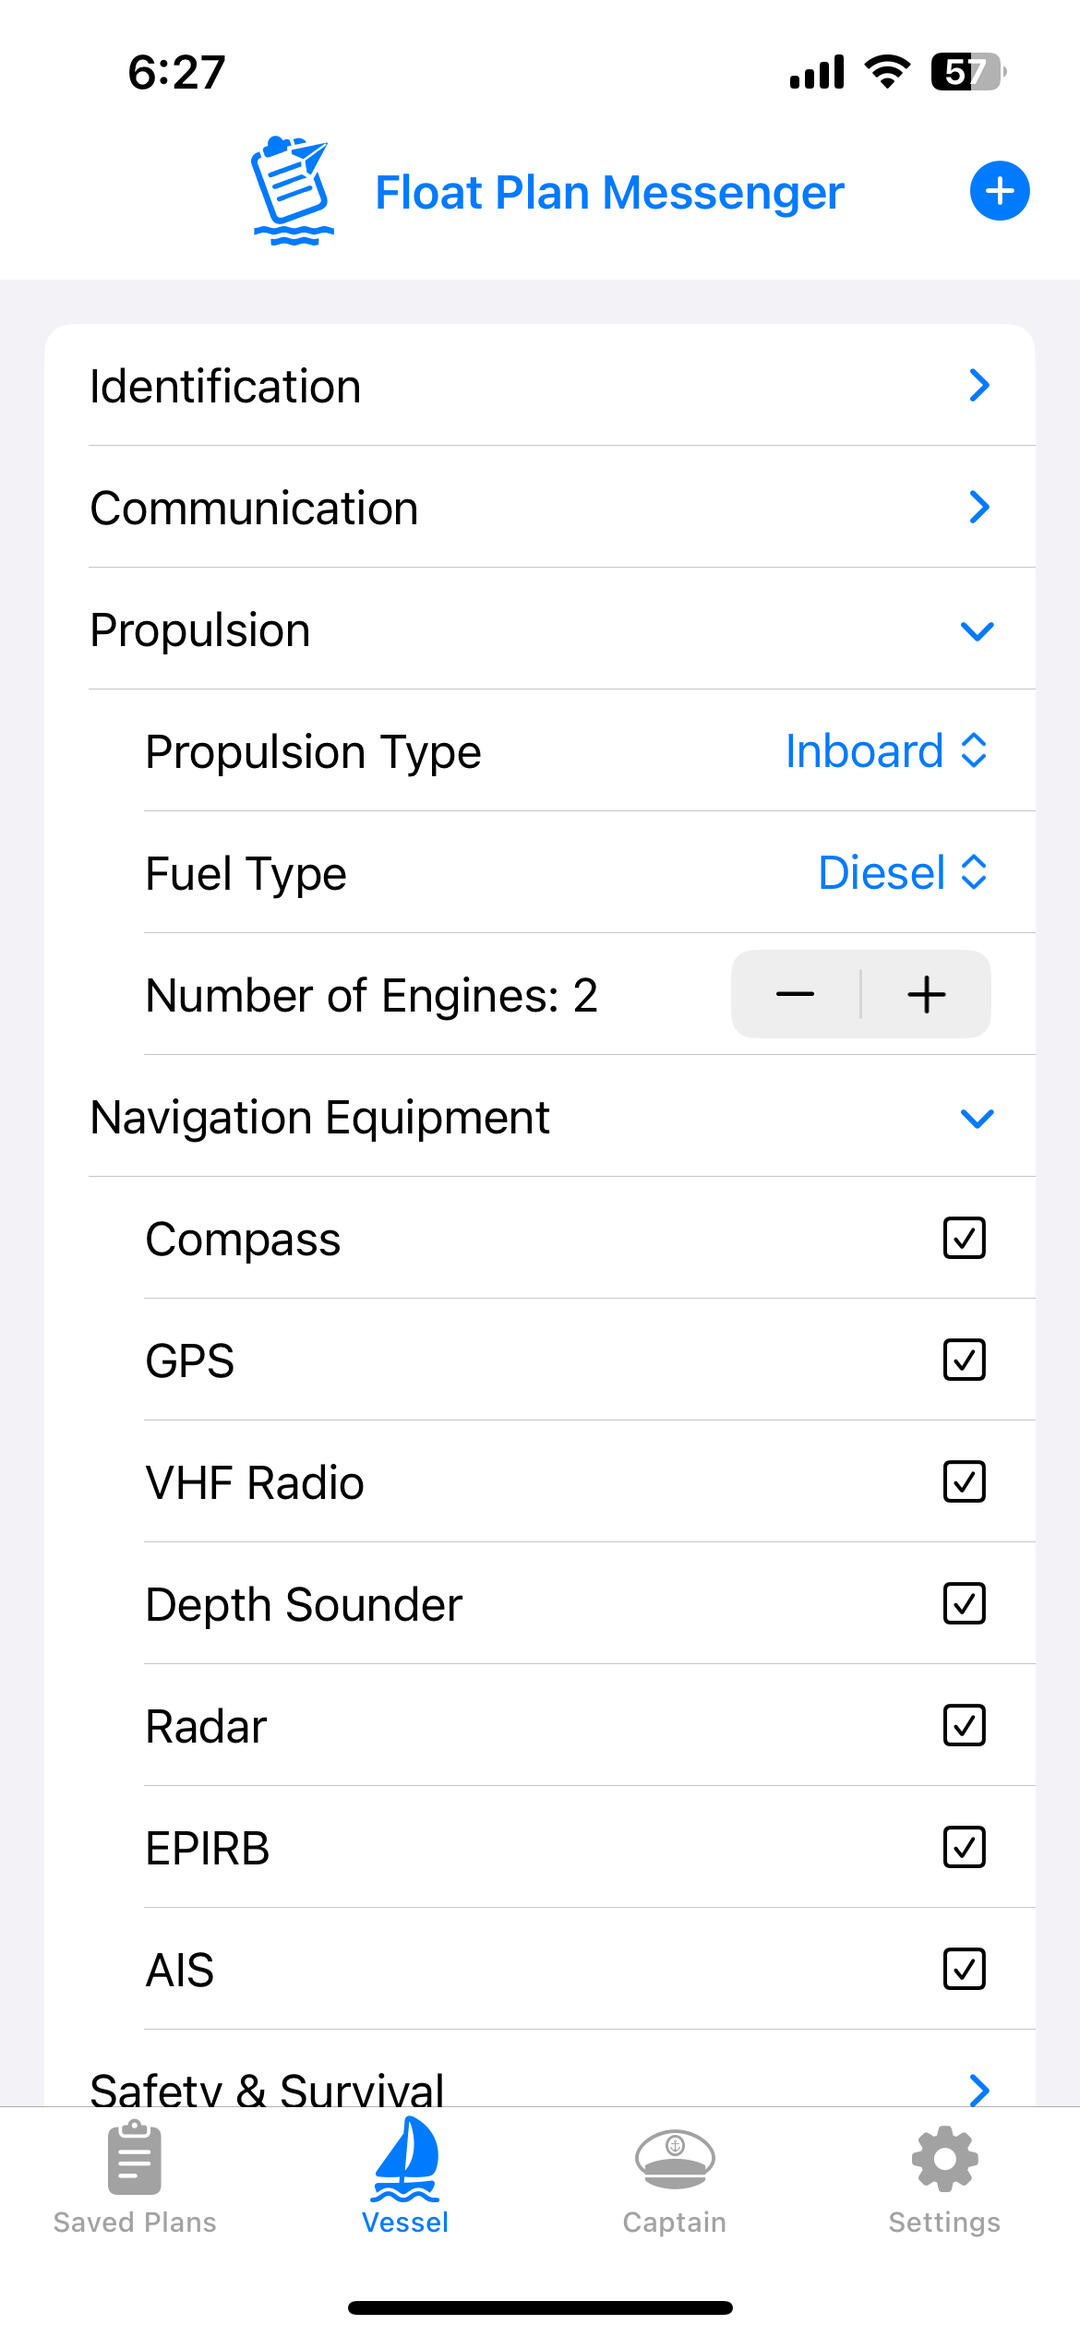1080x2337 pixels.
Task: Expand the Communication section
Action: pos(979,508)
